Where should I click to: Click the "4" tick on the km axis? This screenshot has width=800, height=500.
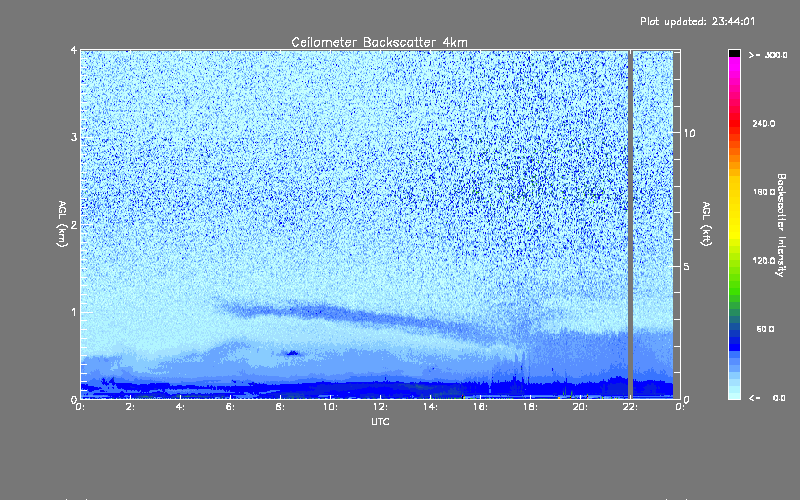click(x=74, y=50)
